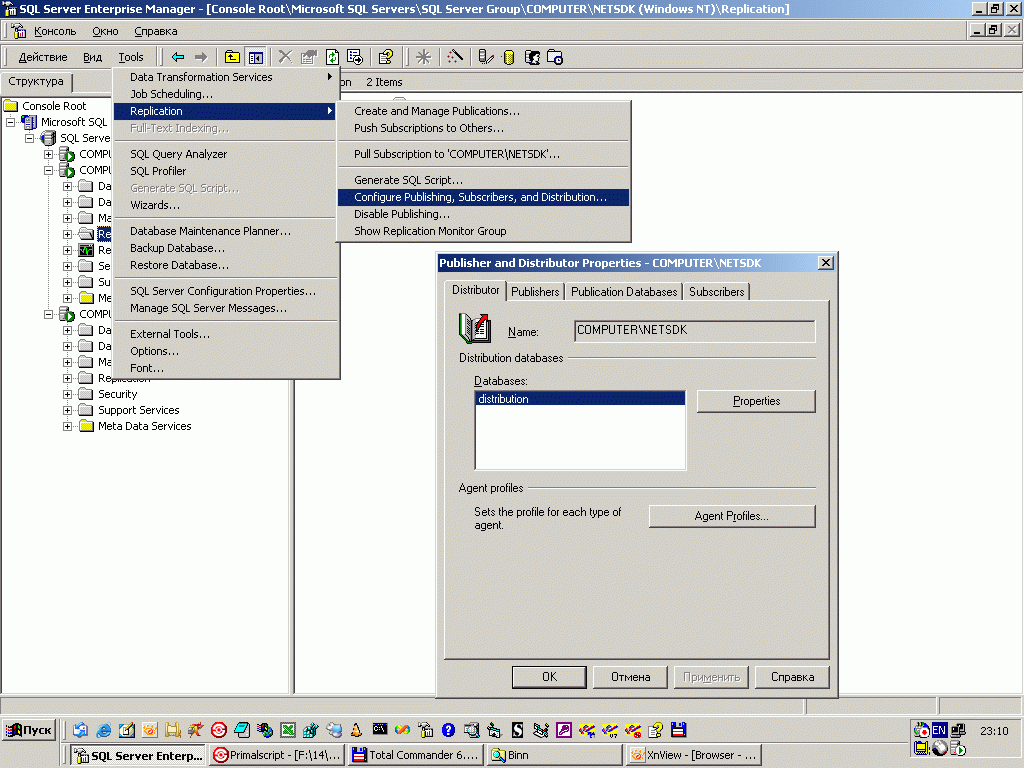Click the Security folder icon in tree
The image size is (1024, 768).
[x=86, y=394]
